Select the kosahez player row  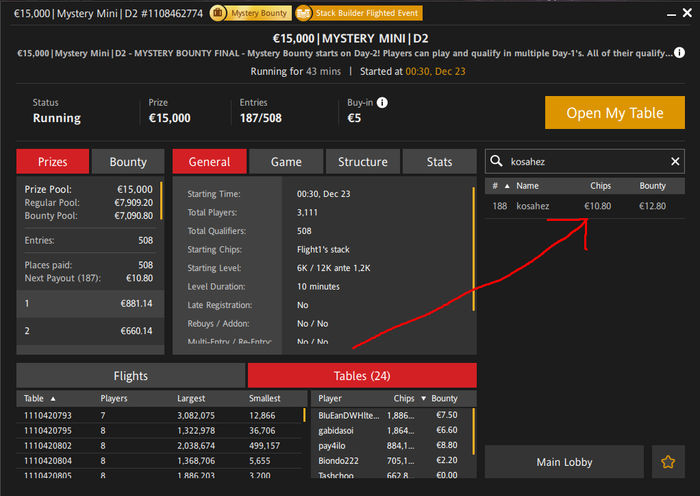(x=585, y=206)
